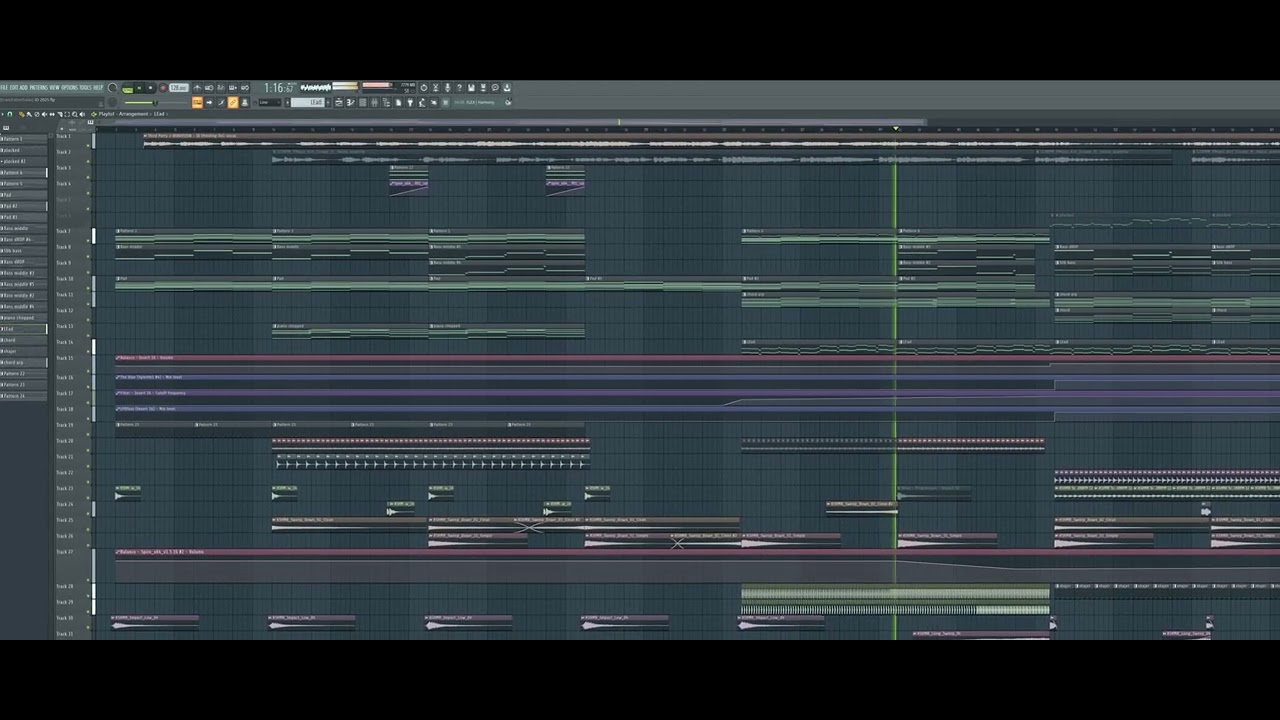
Task: Select the Zoom tool in playlist toolbar
Action: (75, 114)
